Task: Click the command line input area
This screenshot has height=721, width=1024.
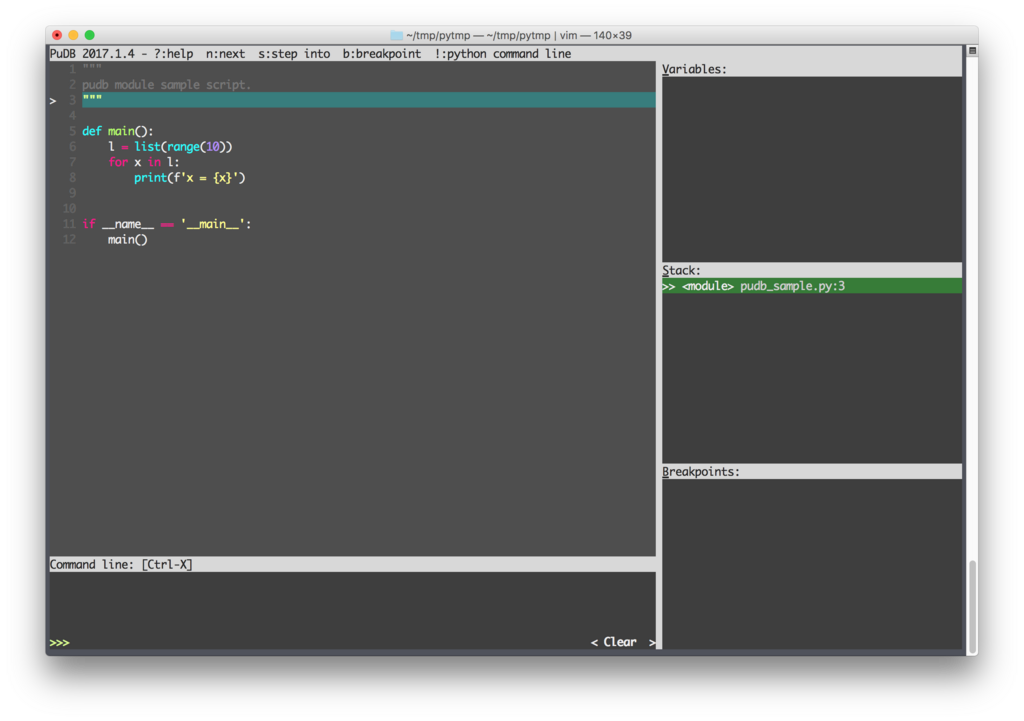Action: tap(300, 642)
